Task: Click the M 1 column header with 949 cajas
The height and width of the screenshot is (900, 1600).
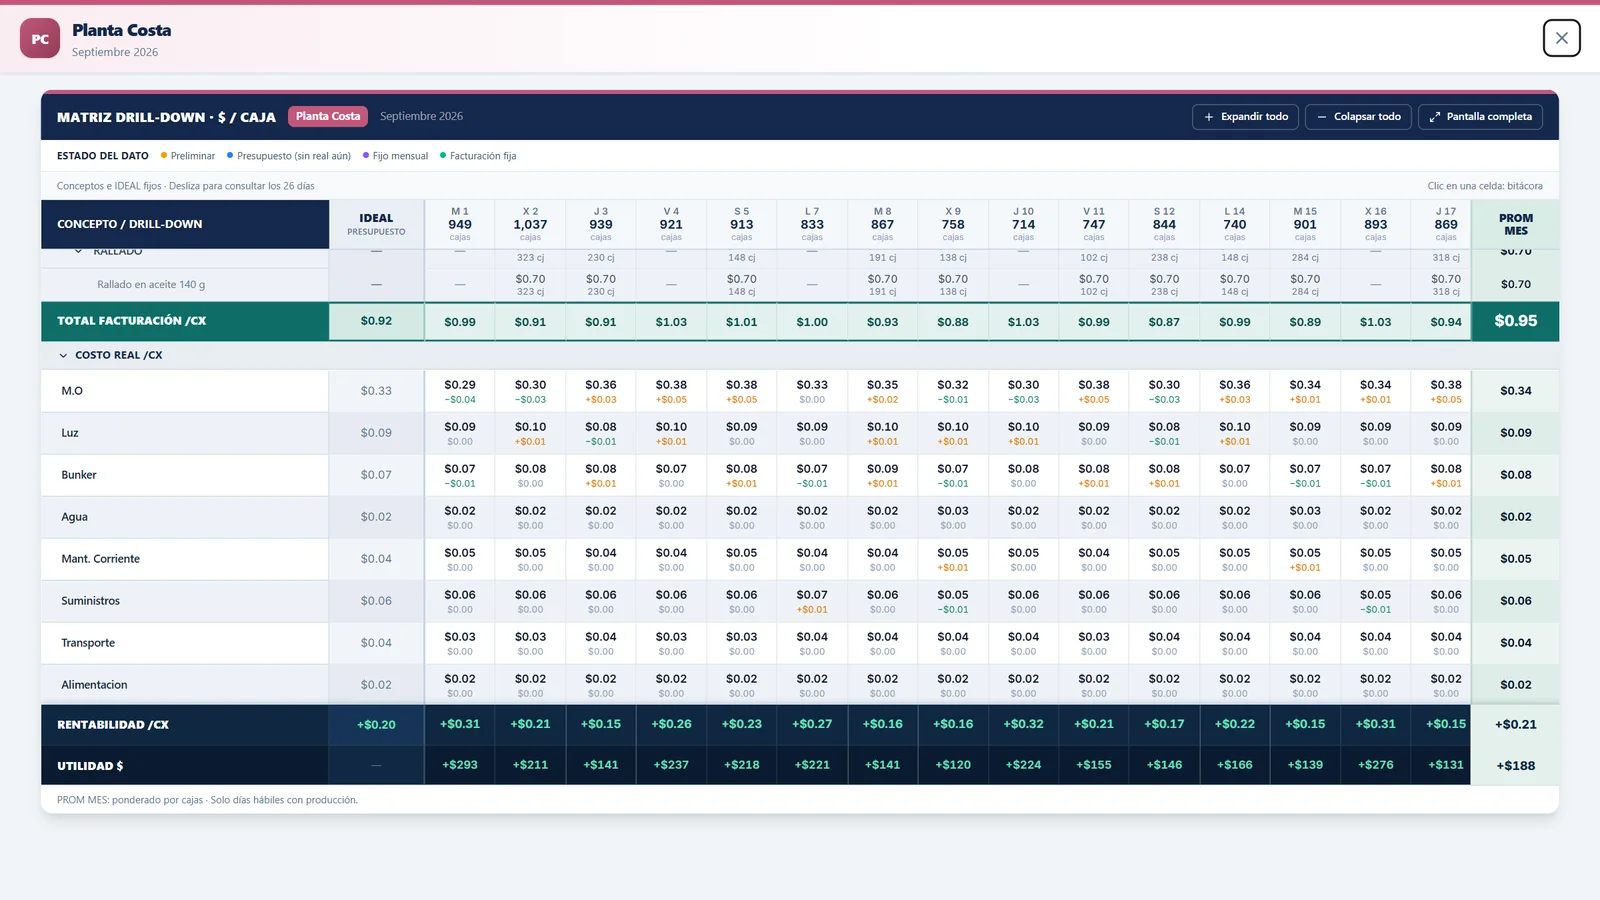Action: 460,224
